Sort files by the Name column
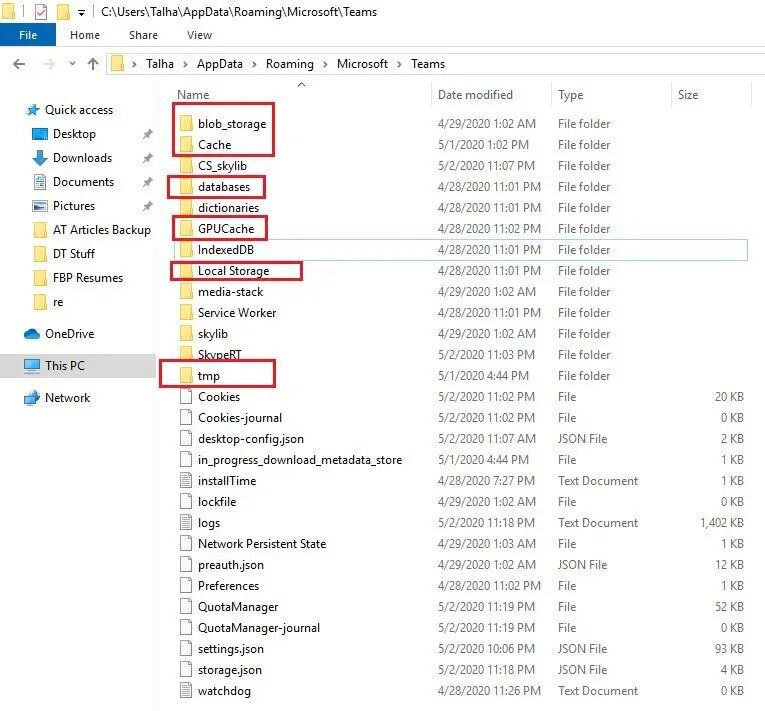The height and width of the screenshot is (711, 765). [193, 95]
